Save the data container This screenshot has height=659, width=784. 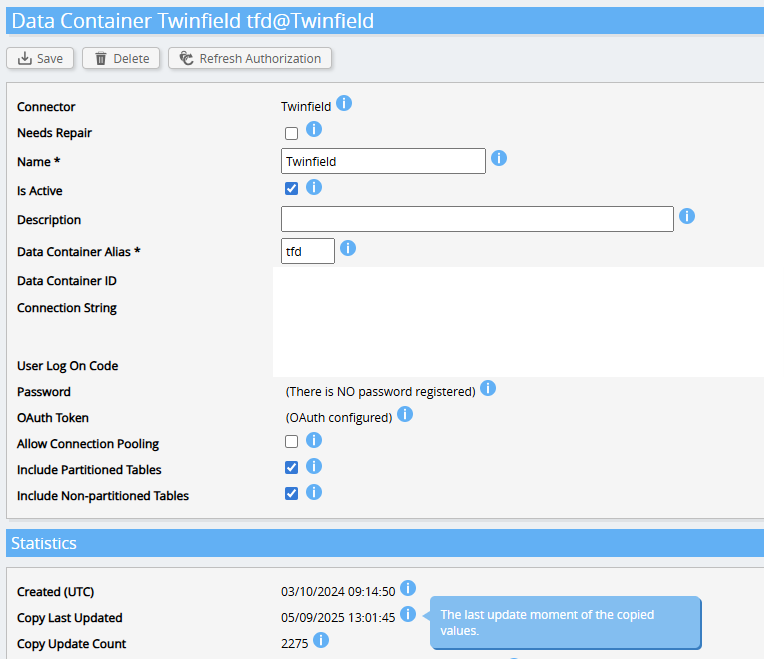[x=40, y=58]
